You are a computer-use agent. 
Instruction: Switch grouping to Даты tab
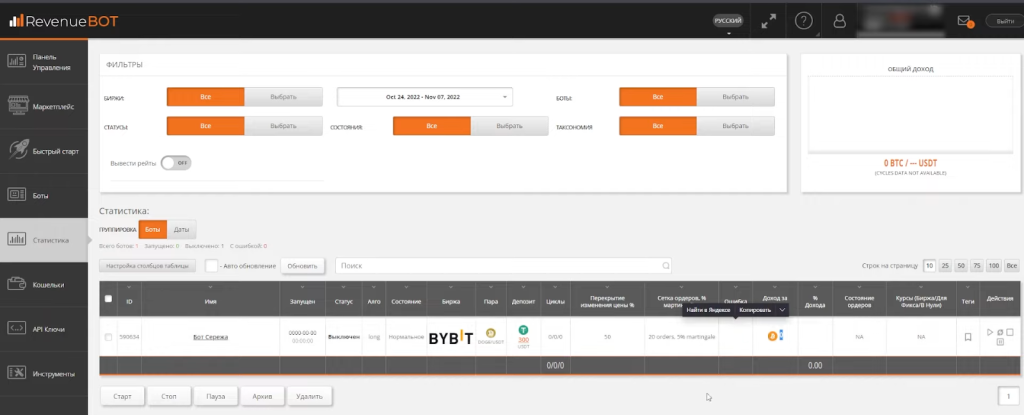point(181,230)
